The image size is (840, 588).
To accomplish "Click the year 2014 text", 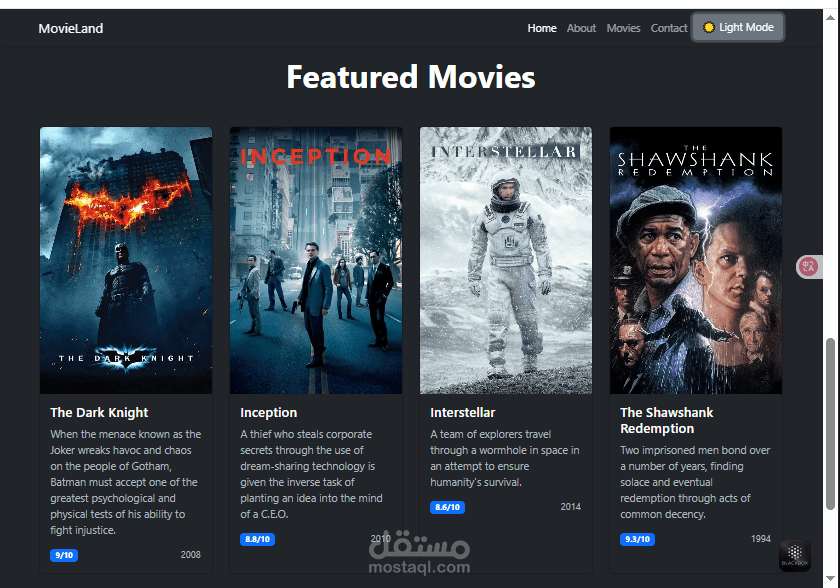I will (x=571, y=507).
